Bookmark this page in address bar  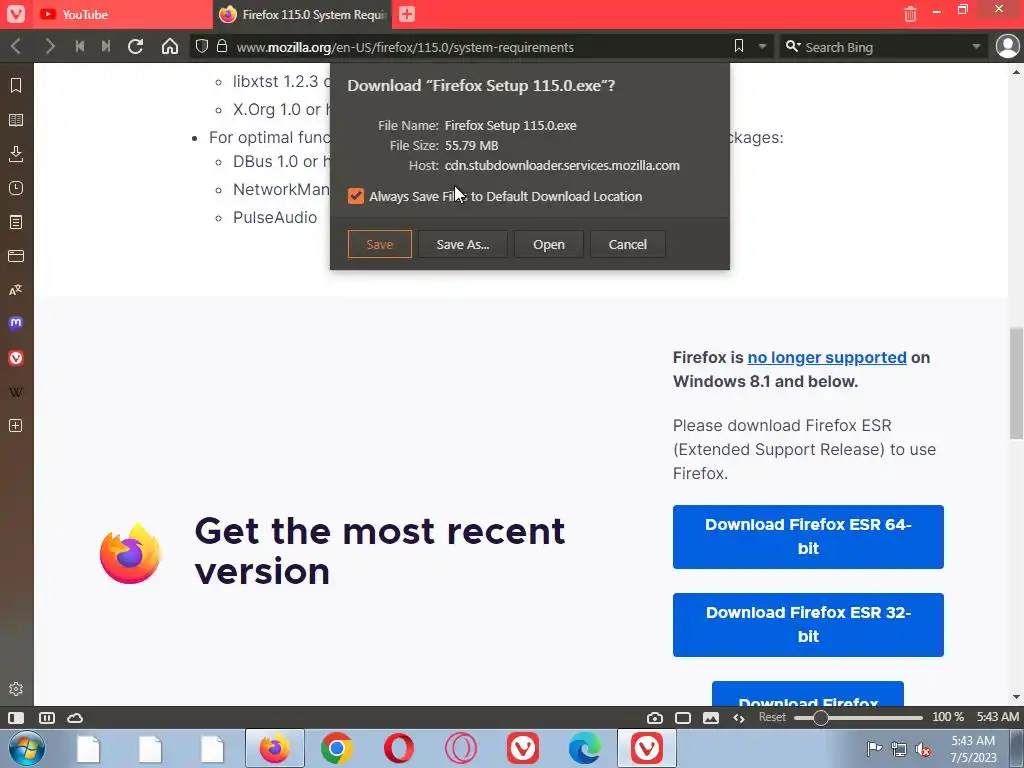click(739, 46)
